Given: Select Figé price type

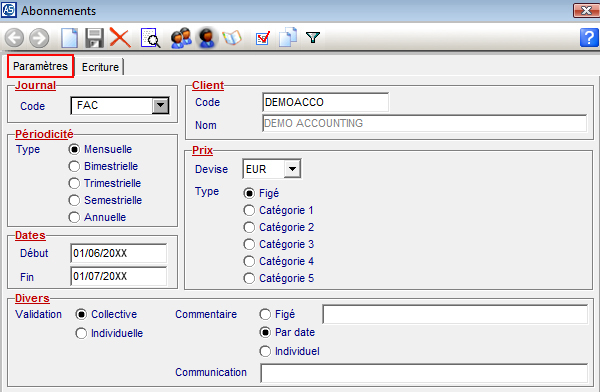Looking at the screenshot, I should [x=261, y=193].
